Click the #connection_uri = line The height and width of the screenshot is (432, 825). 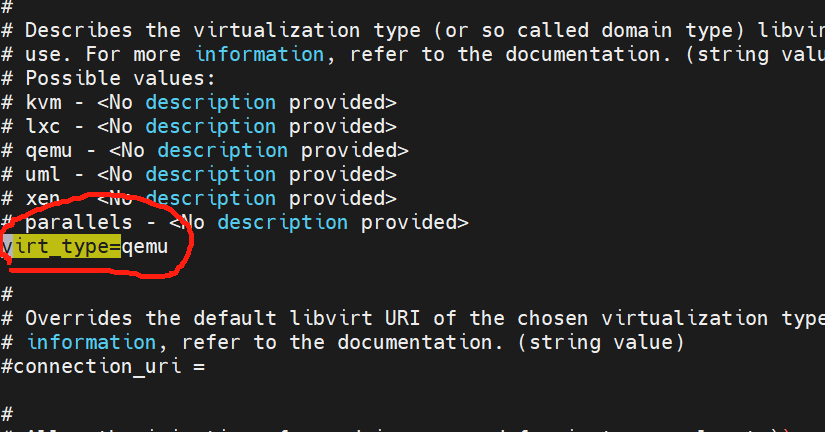pyautogui.click(x=103, y=366)
